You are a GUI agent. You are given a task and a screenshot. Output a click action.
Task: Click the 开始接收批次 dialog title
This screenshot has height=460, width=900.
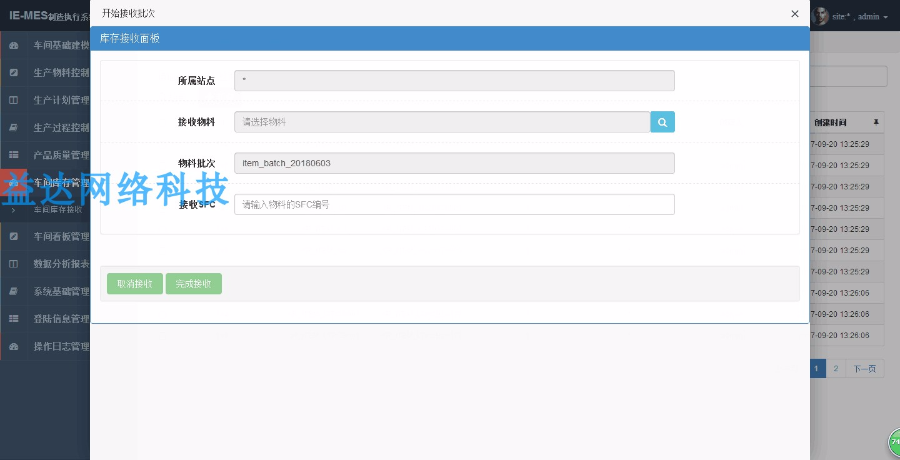coord(128,13)
